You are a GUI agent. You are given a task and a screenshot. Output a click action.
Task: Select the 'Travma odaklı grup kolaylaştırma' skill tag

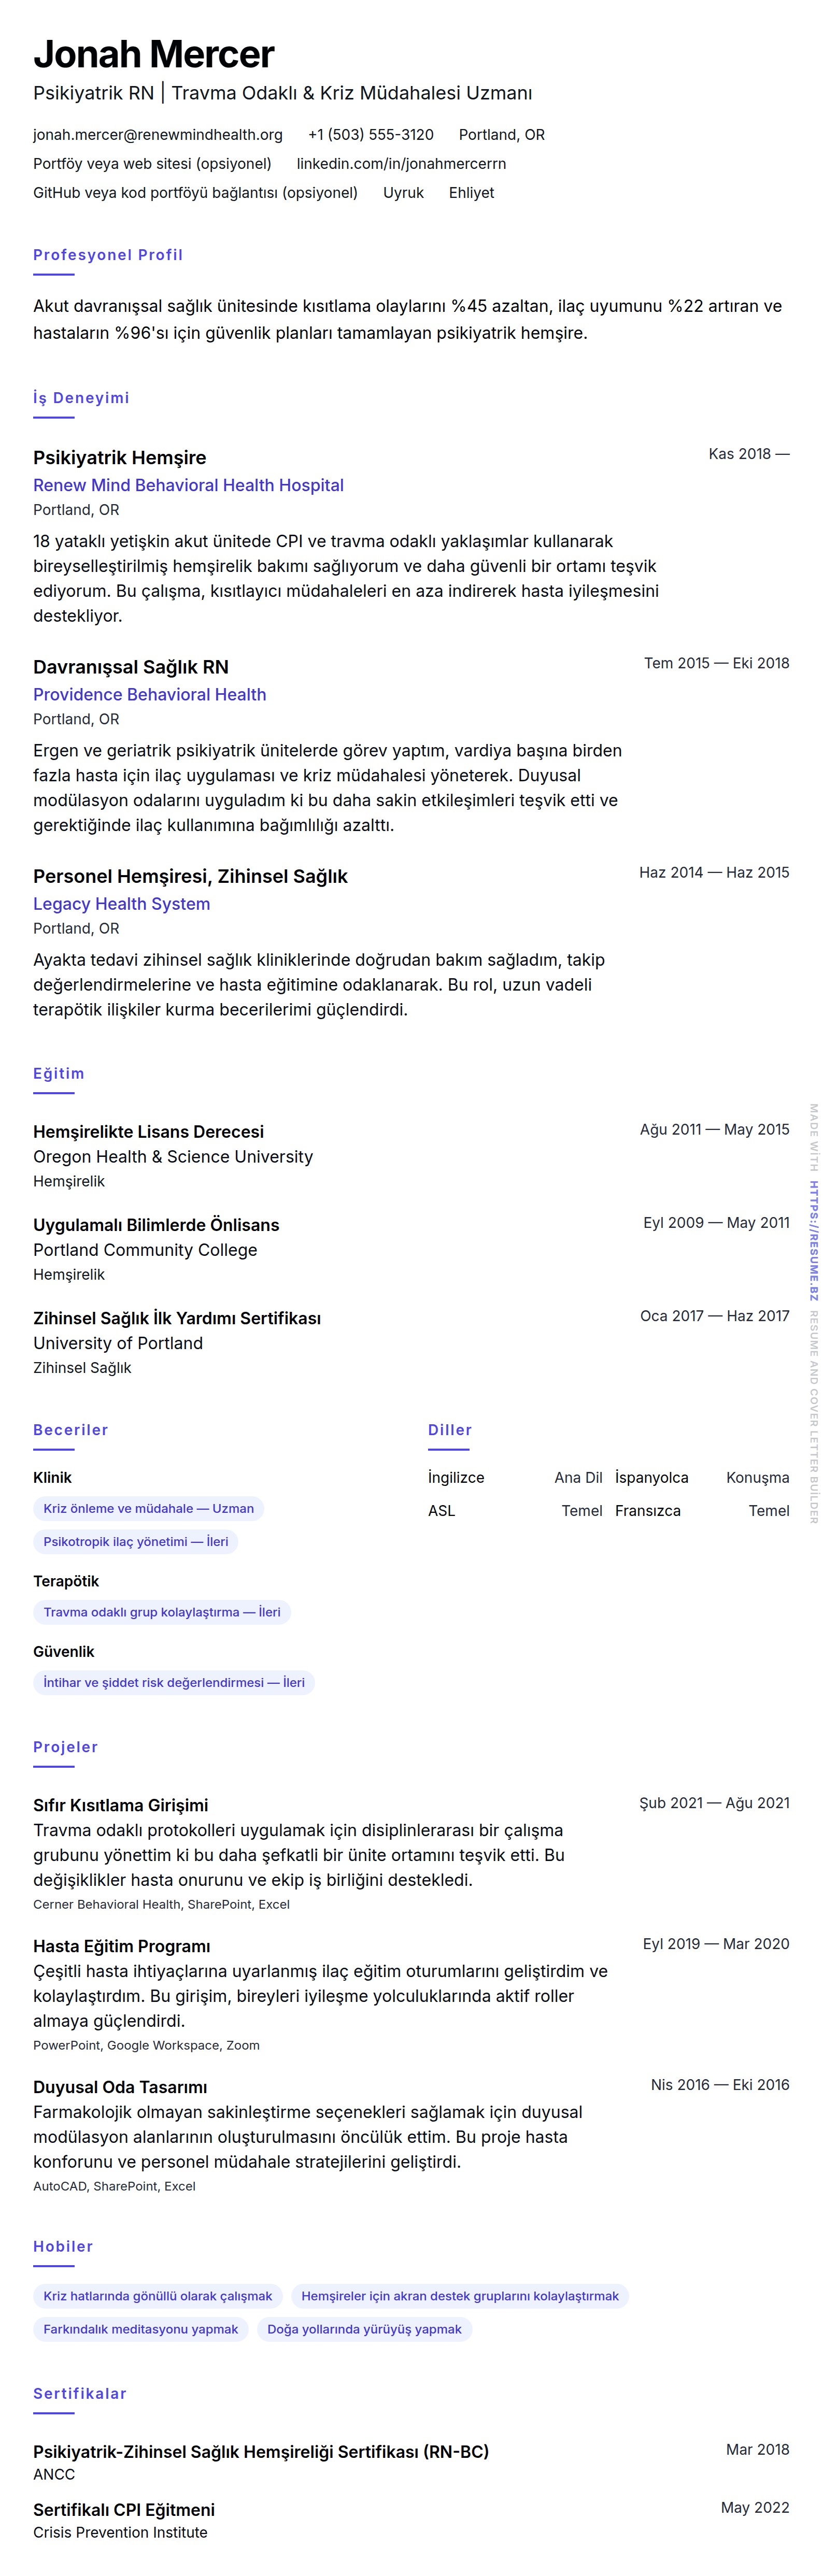[x=162, y=1612]
